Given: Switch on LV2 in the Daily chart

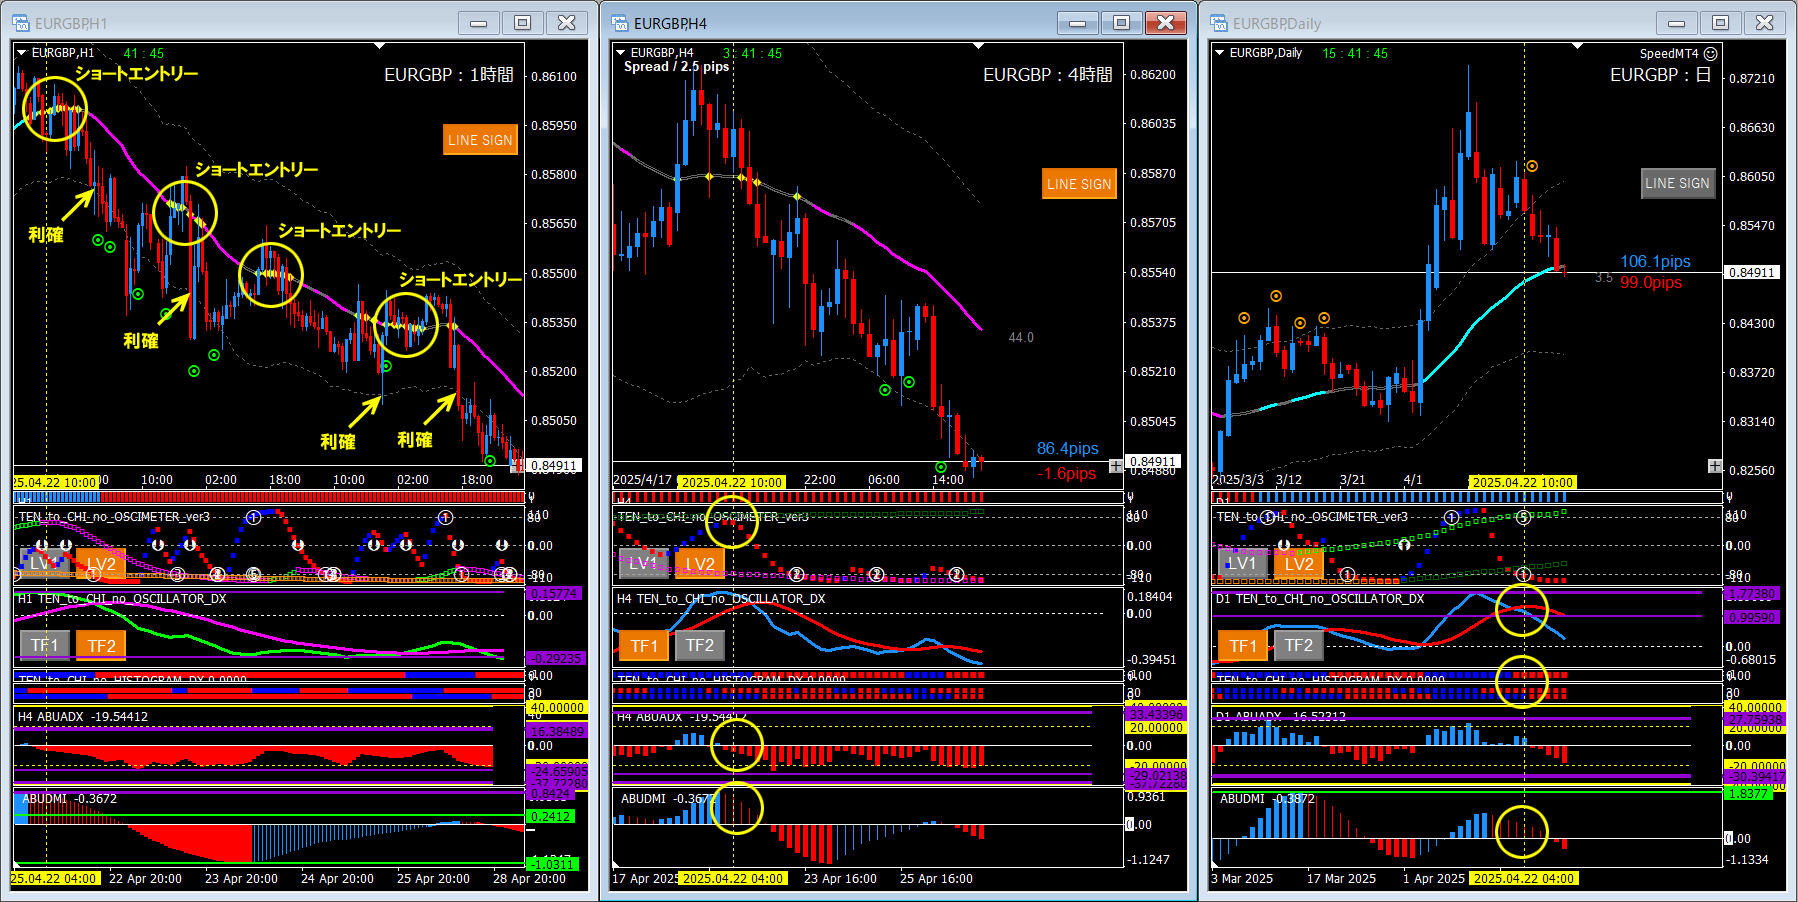Looking at the screenshot, I should click(1299, 564).
